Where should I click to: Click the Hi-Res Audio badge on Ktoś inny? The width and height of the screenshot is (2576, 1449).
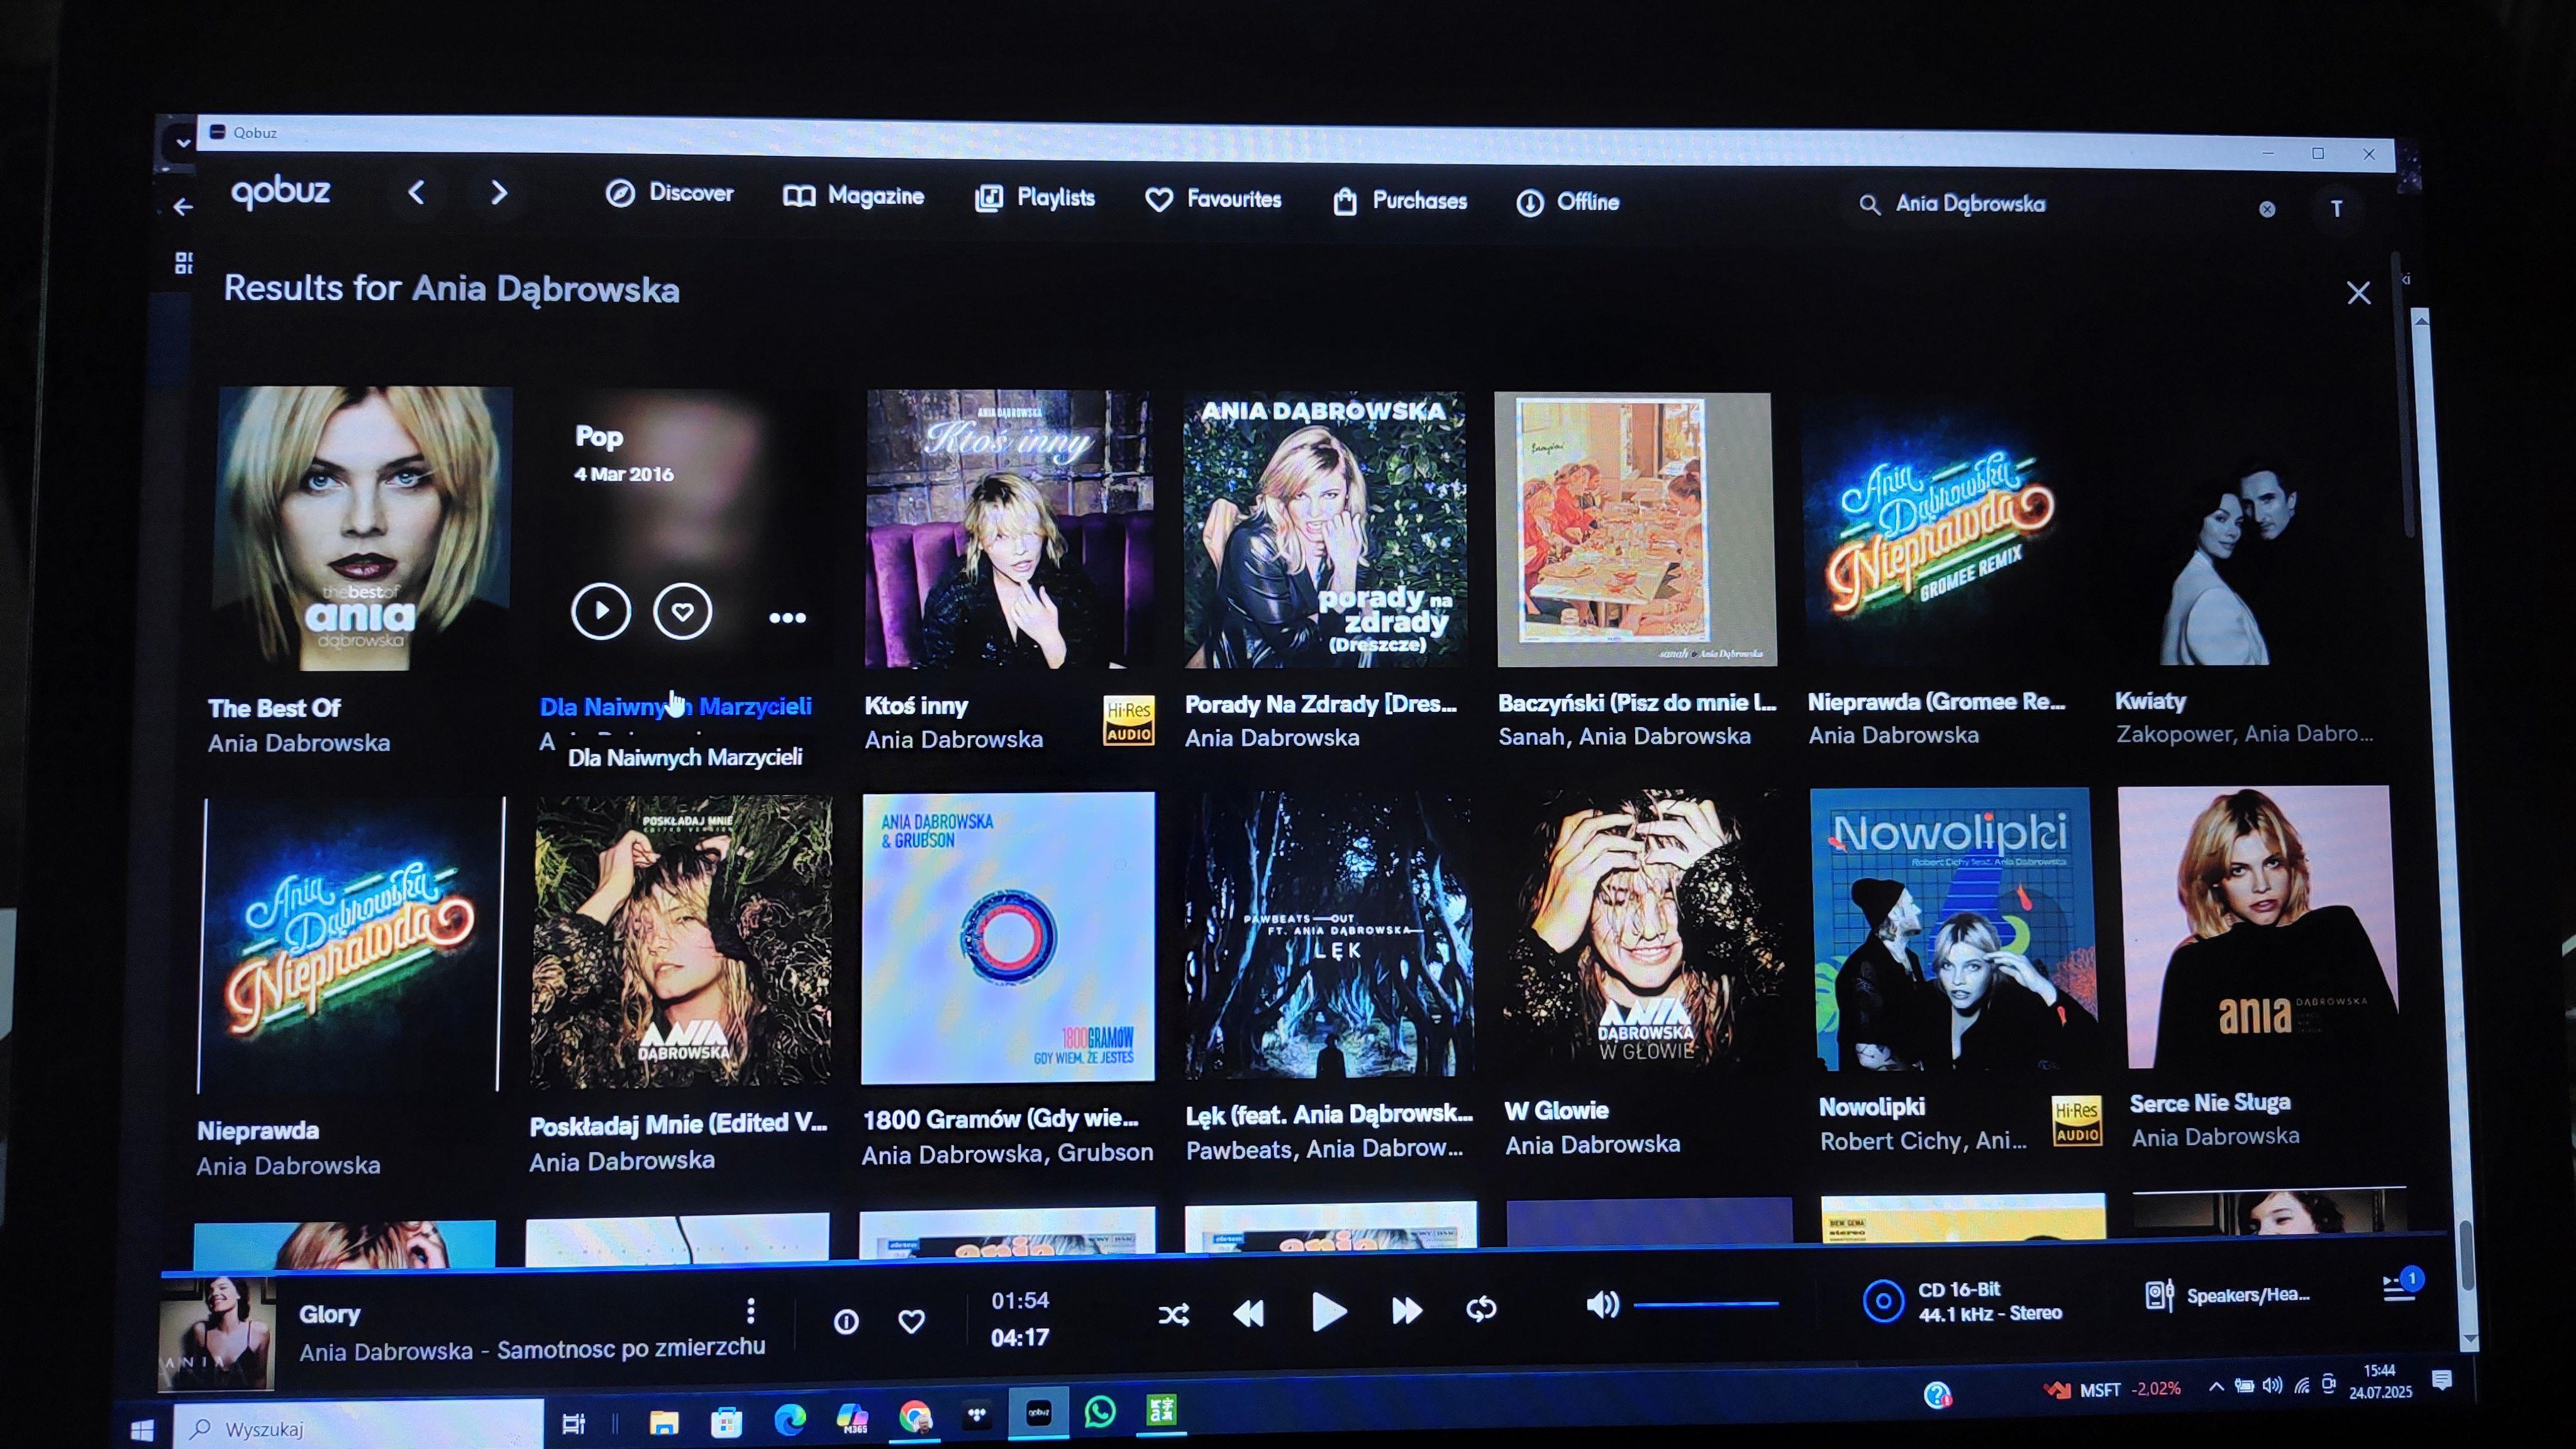pos(1129,720)
